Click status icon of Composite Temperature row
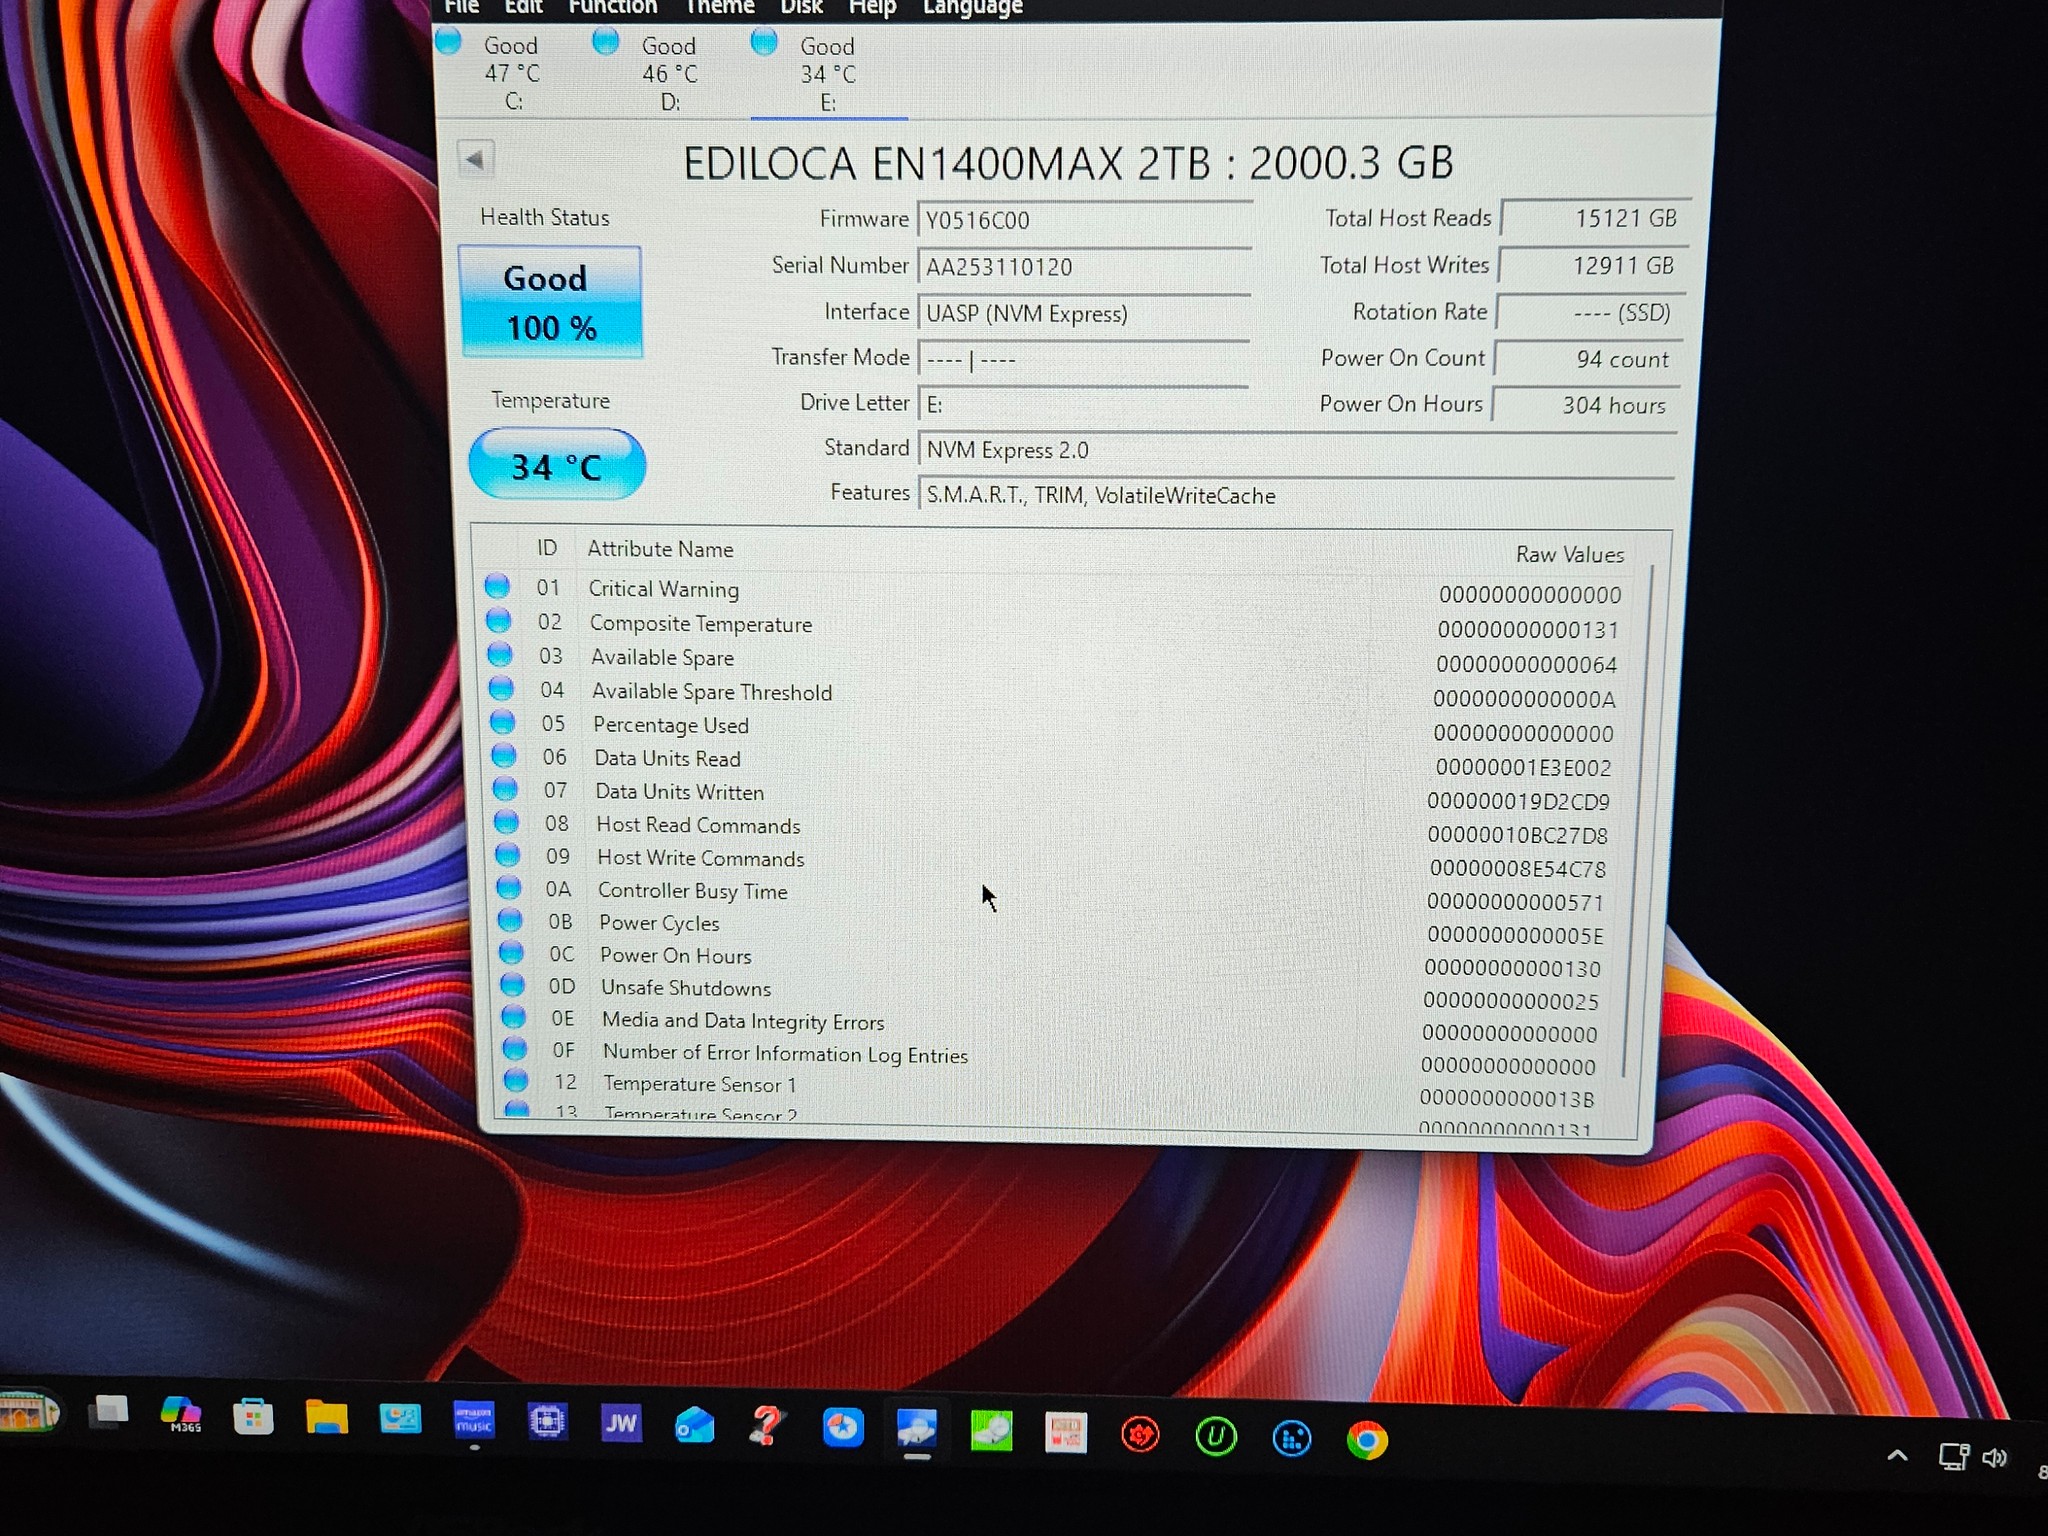This screenshot has height=1536, width=2048. pyautogui.click(x=498, y=620)
